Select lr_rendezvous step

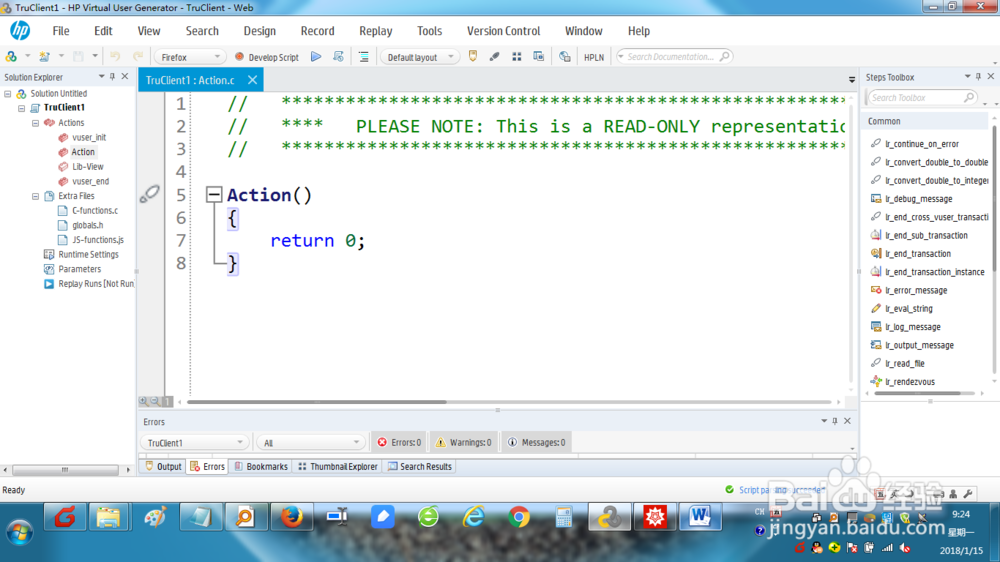909,382
